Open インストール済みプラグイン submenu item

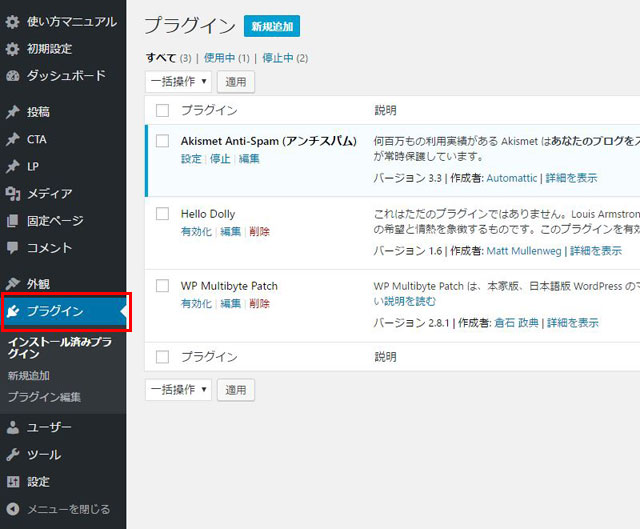click(x=60, y=348)
